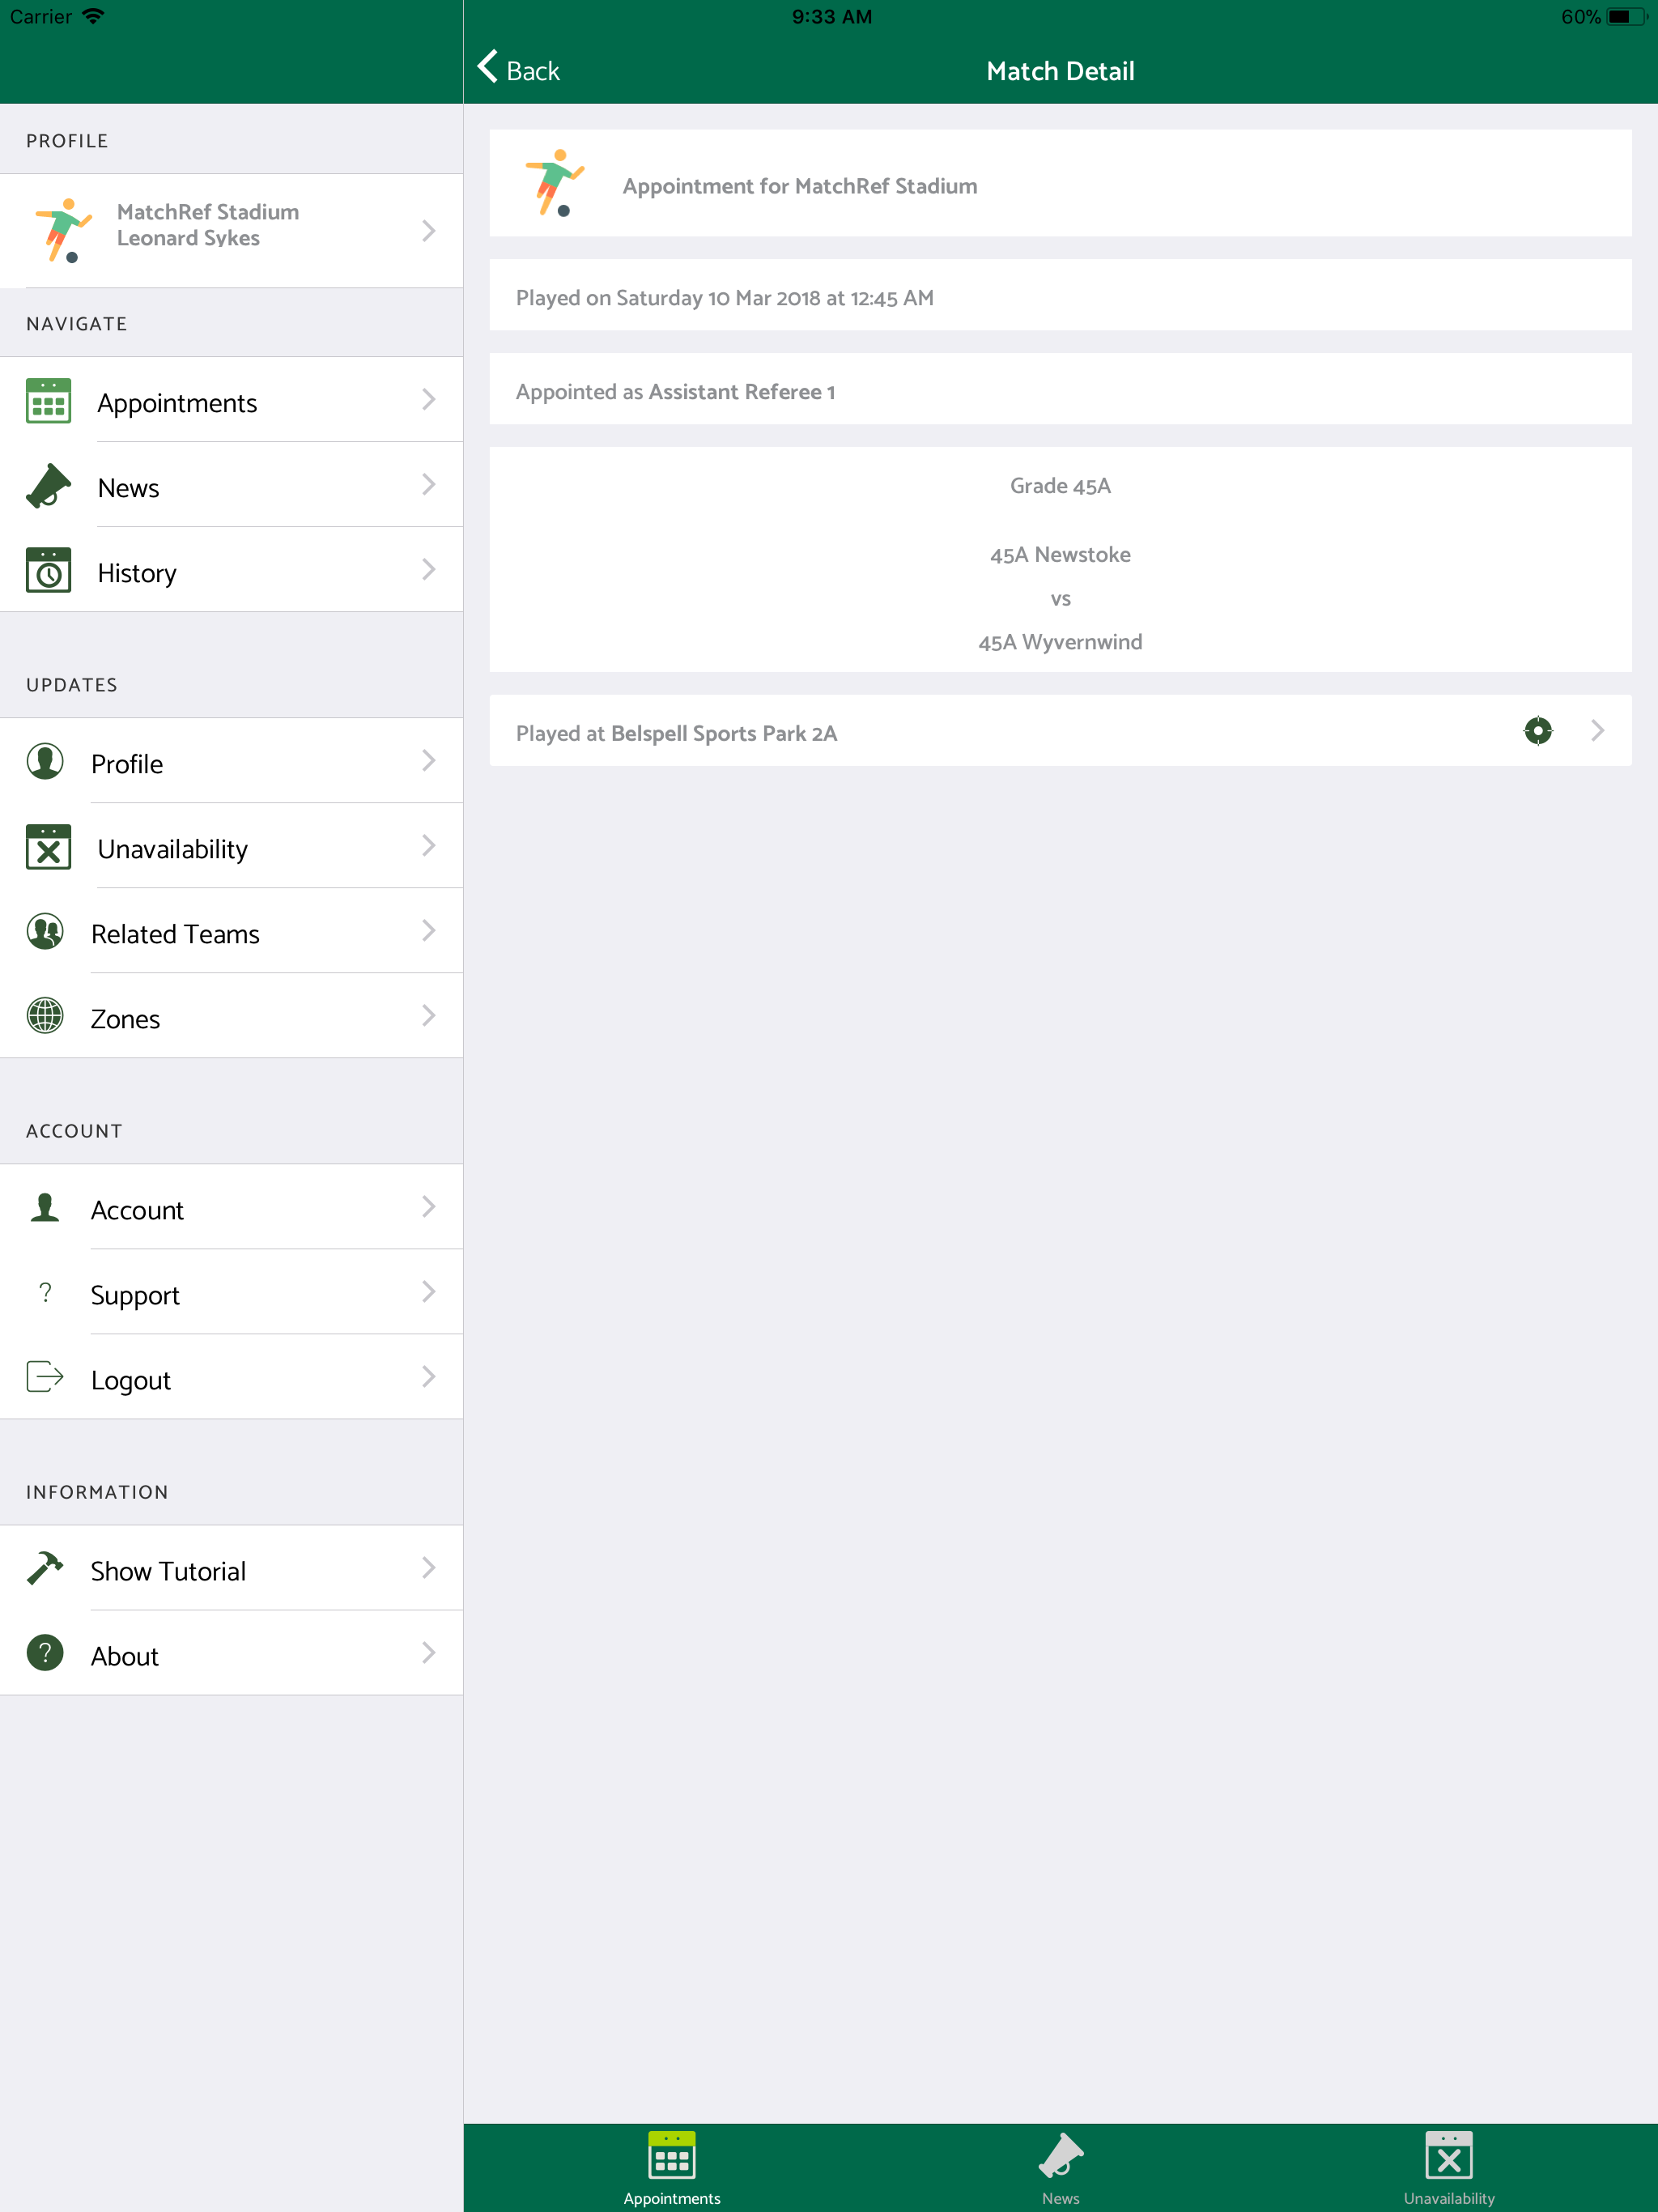
Task: Tap the soccer player logo in appointment card
Action: point(555,183)
